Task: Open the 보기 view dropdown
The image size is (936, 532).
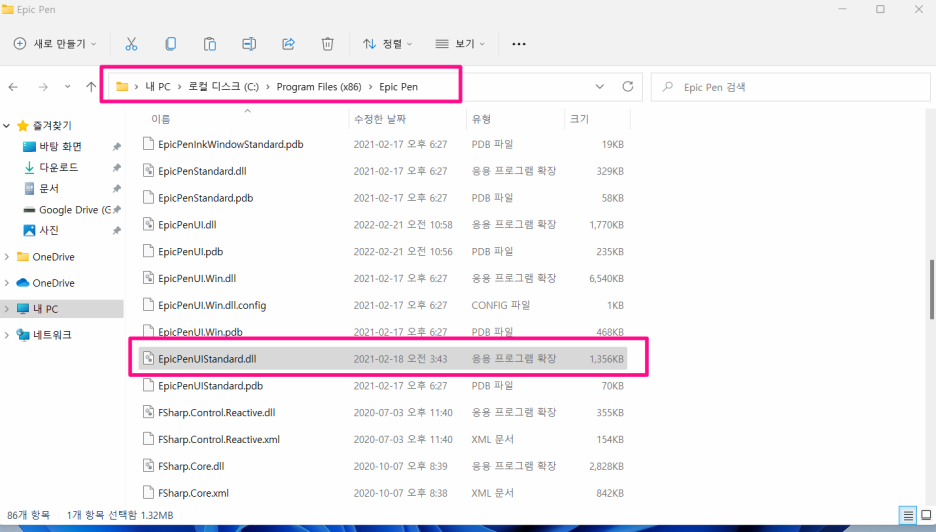Action: (x=460, y=44)
